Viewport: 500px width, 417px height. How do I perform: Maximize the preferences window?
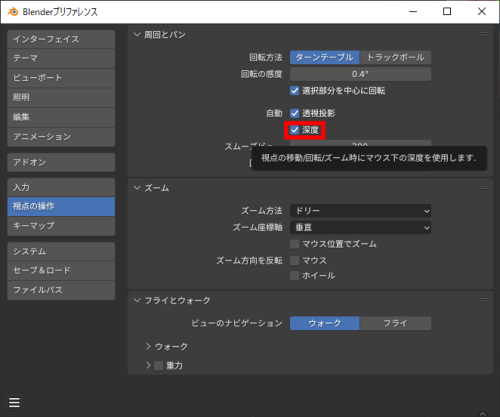pyautogui.click(x=447, y=12)
